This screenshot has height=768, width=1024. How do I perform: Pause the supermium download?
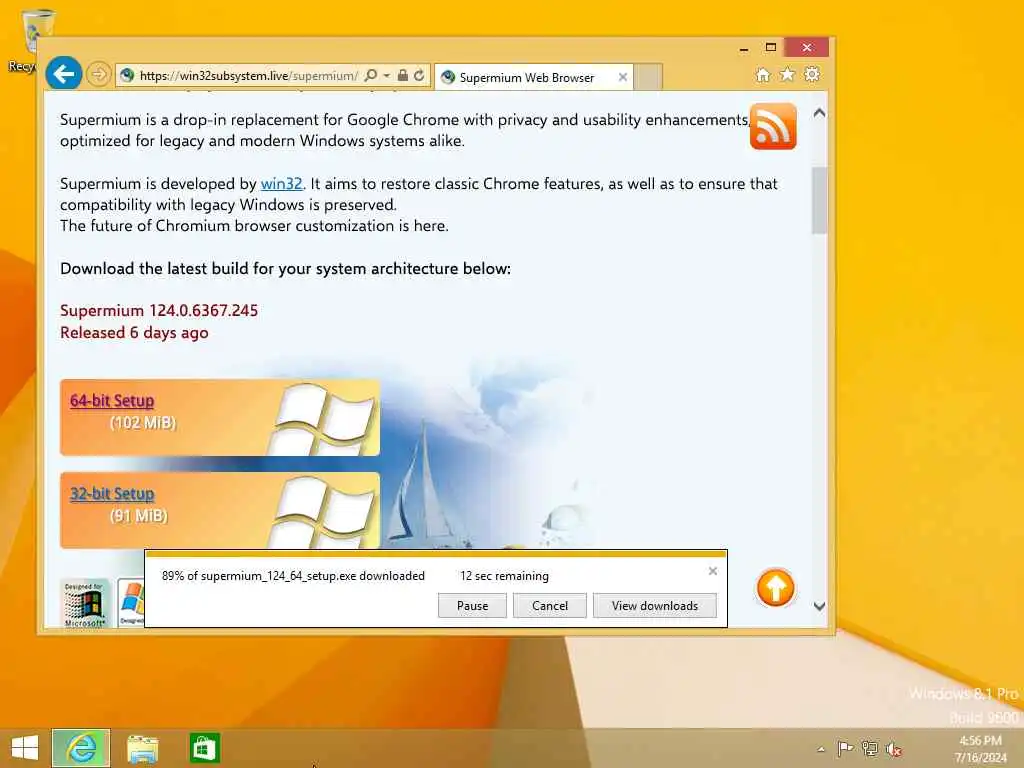tap(472, 605)
